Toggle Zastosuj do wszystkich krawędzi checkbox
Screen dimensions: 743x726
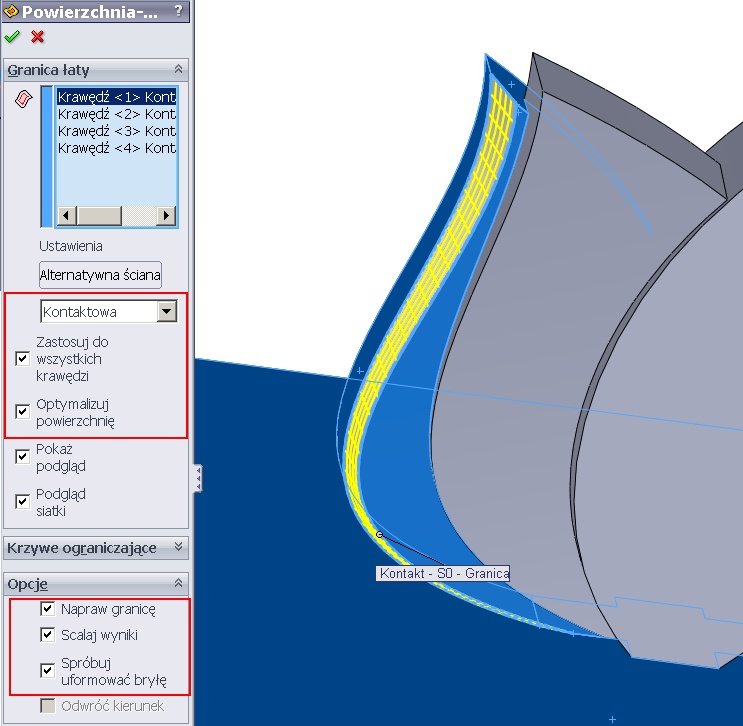(x=22, y=359)
